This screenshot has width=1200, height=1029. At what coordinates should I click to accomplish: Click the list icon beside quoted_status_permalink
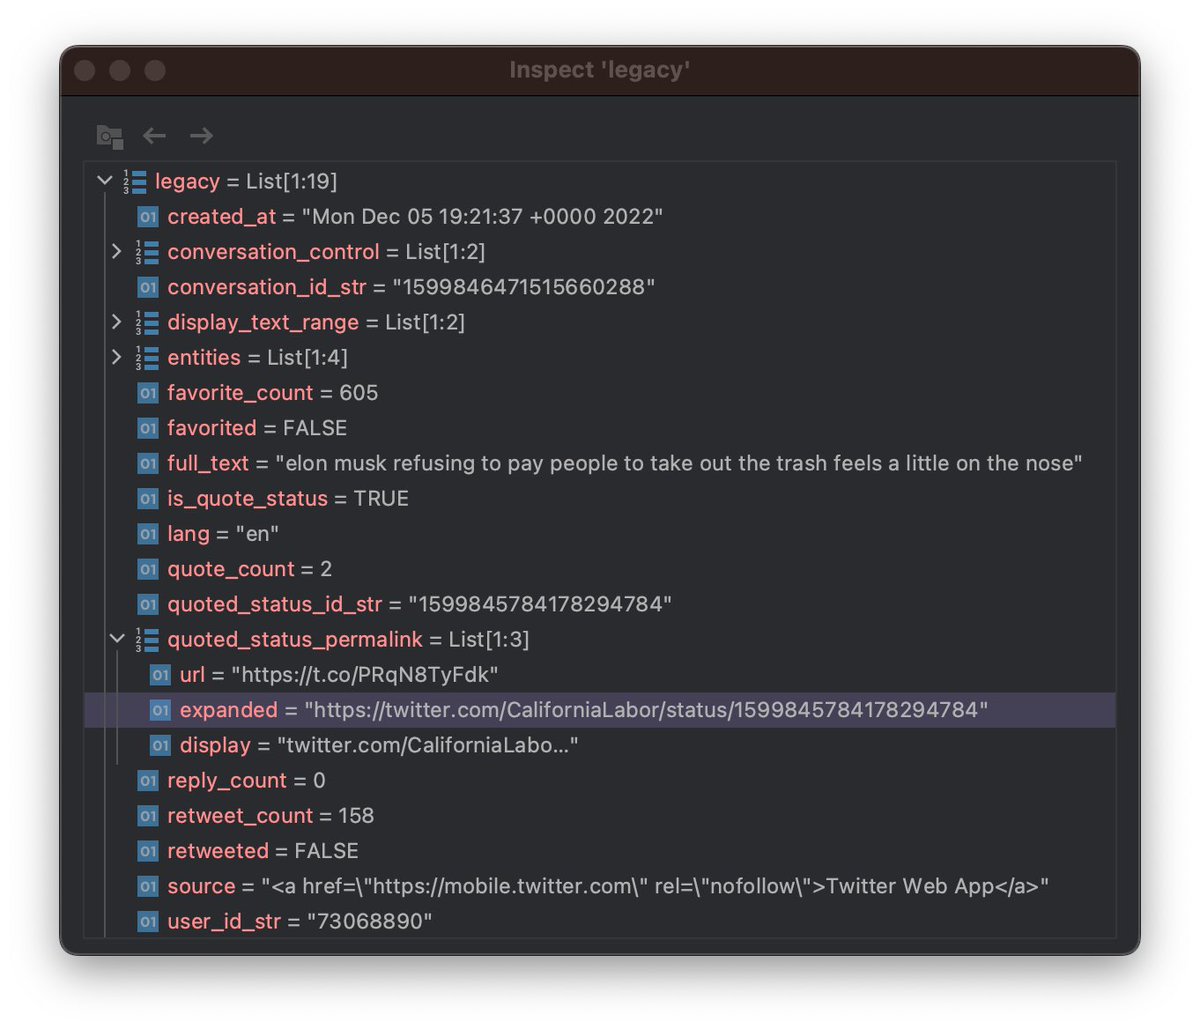(x=147, y=639)
